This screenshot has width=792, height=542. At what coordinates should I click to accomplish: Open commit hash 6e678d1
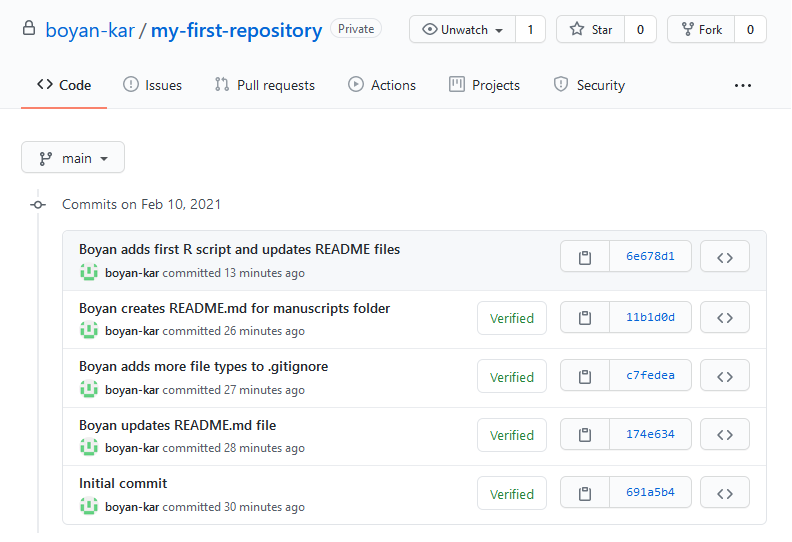click(650, 257)
